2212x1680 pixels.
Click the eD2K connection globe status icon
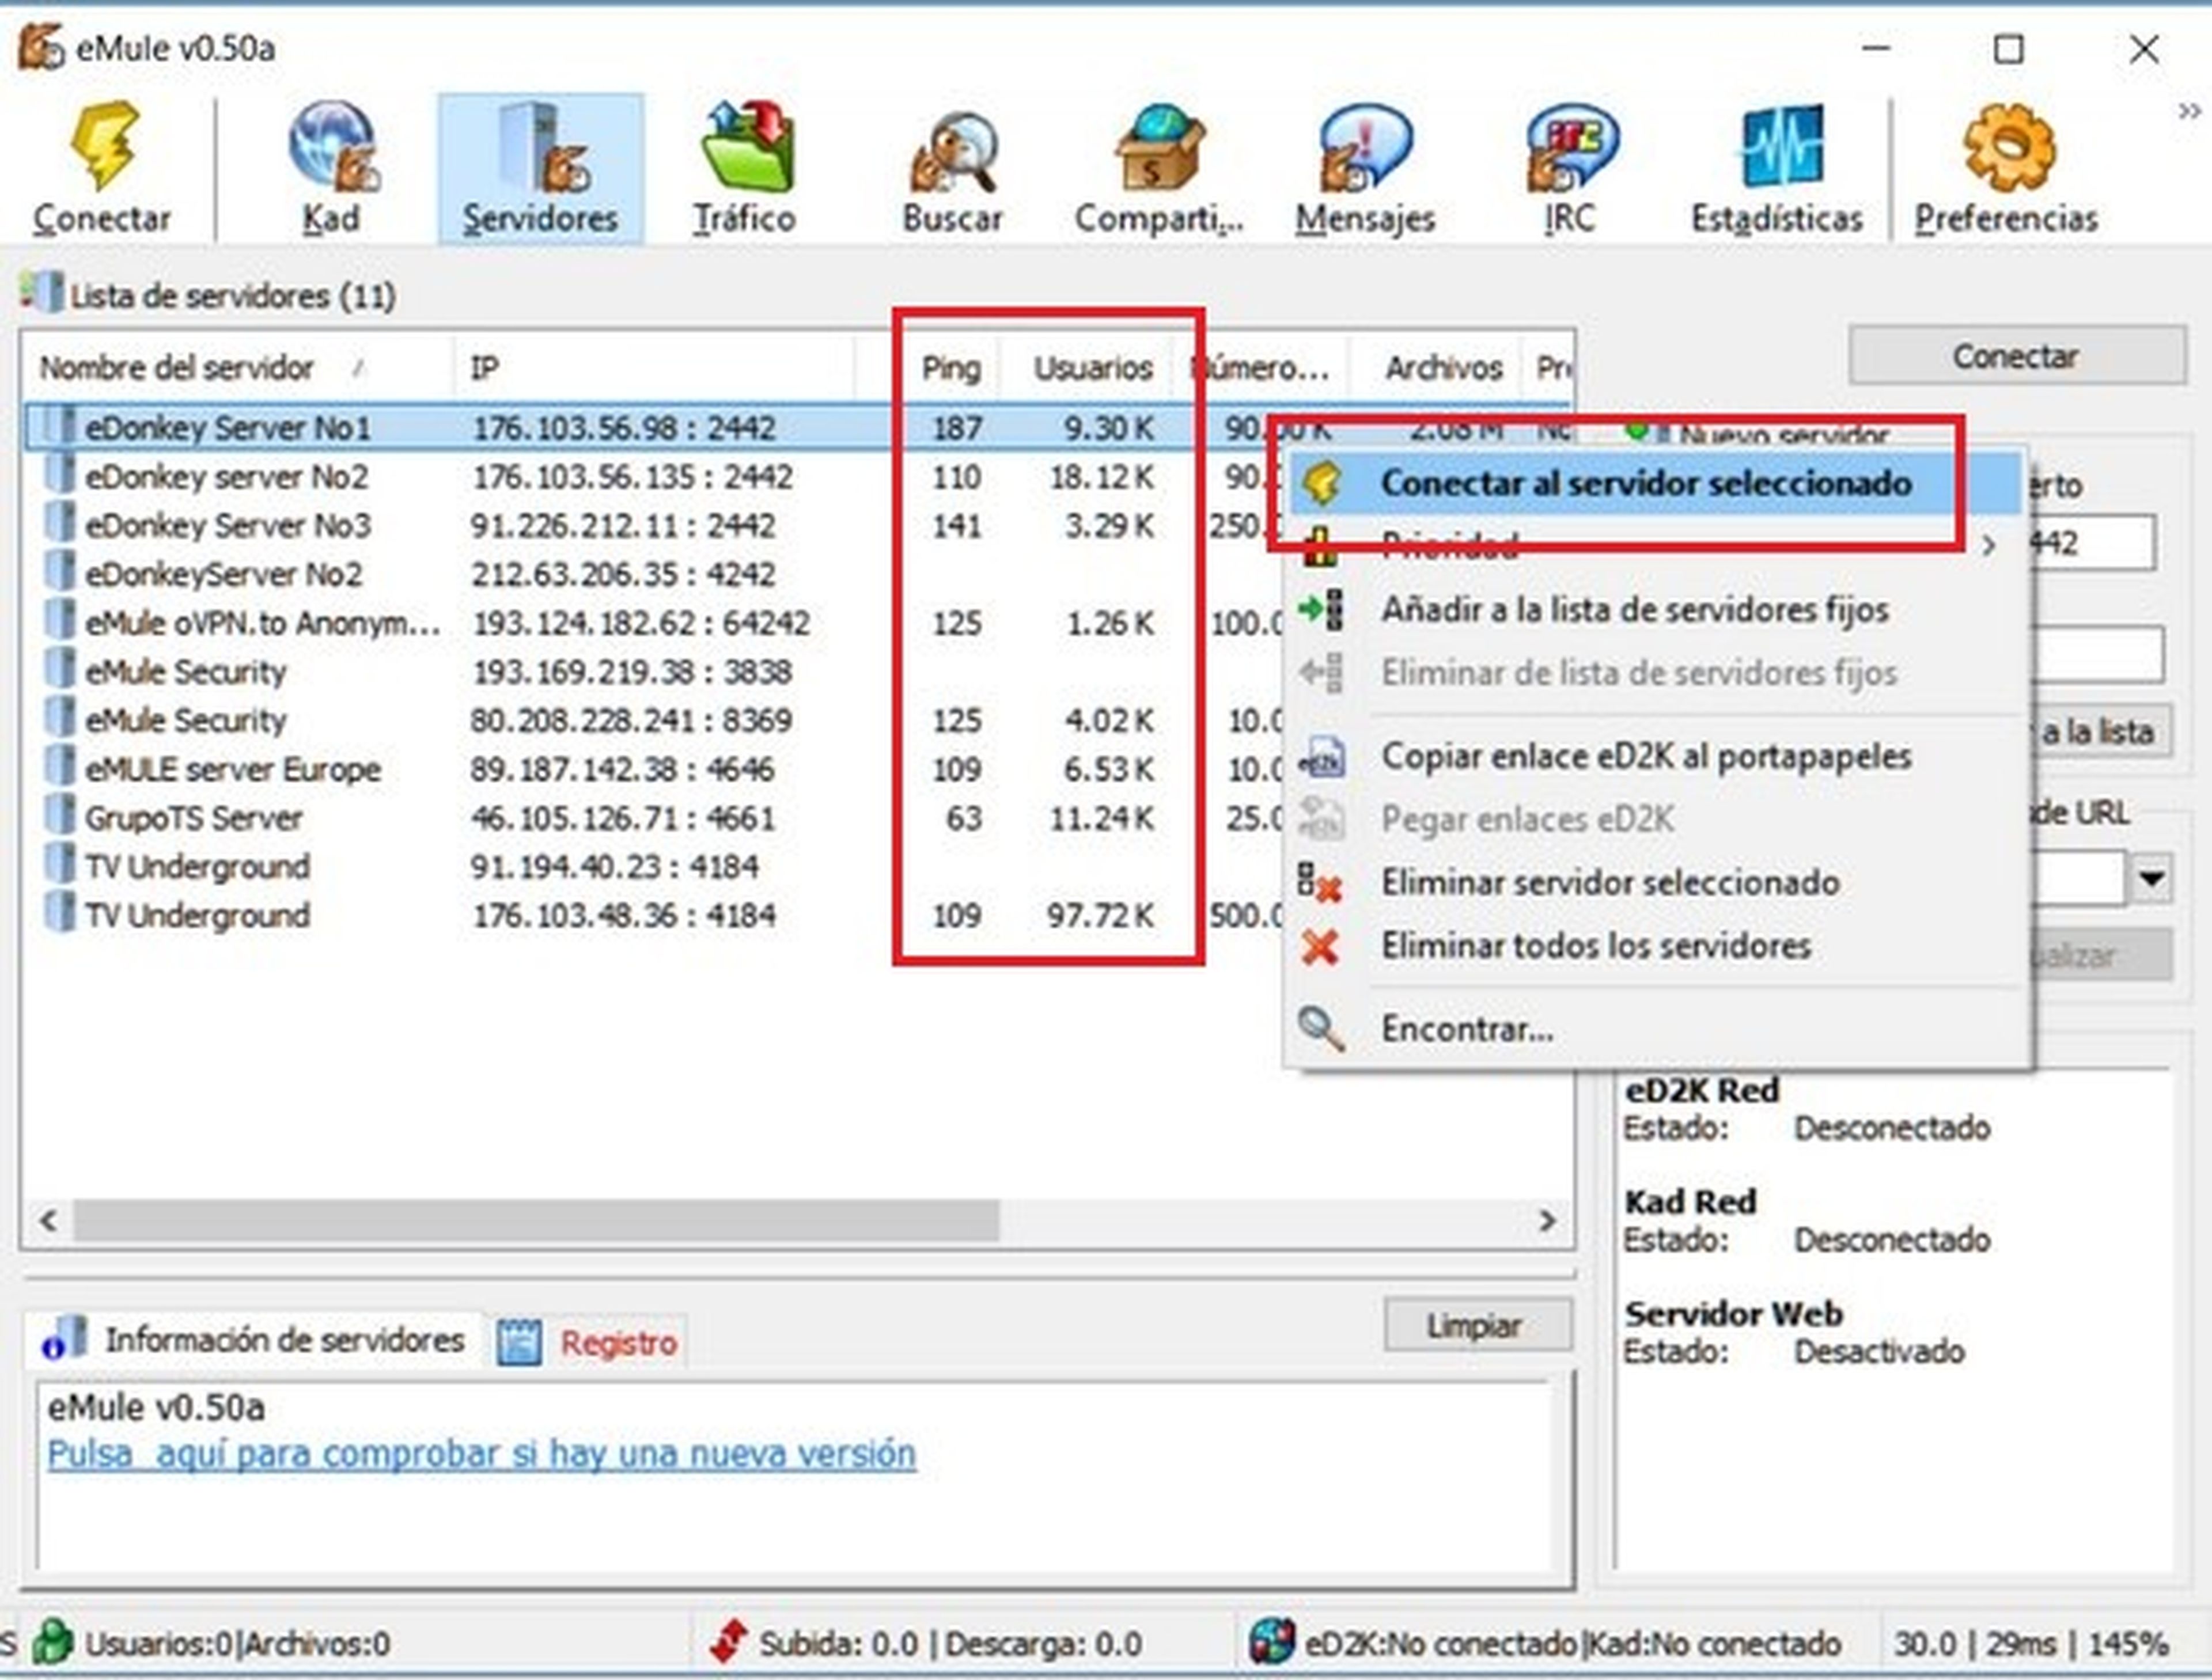click(1272, 1642)
